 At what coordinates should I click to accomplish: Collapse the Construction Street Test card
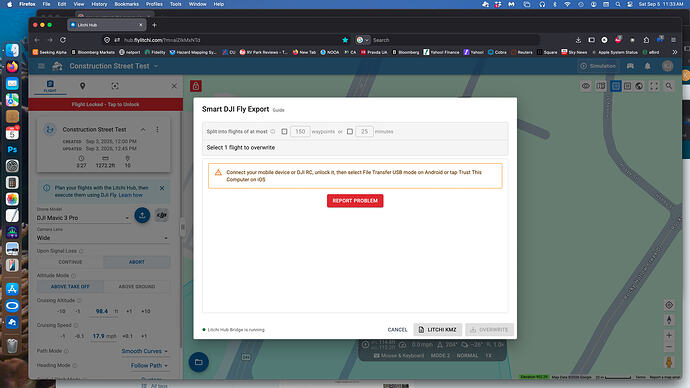pyautogui.click(x=143, y=130)
